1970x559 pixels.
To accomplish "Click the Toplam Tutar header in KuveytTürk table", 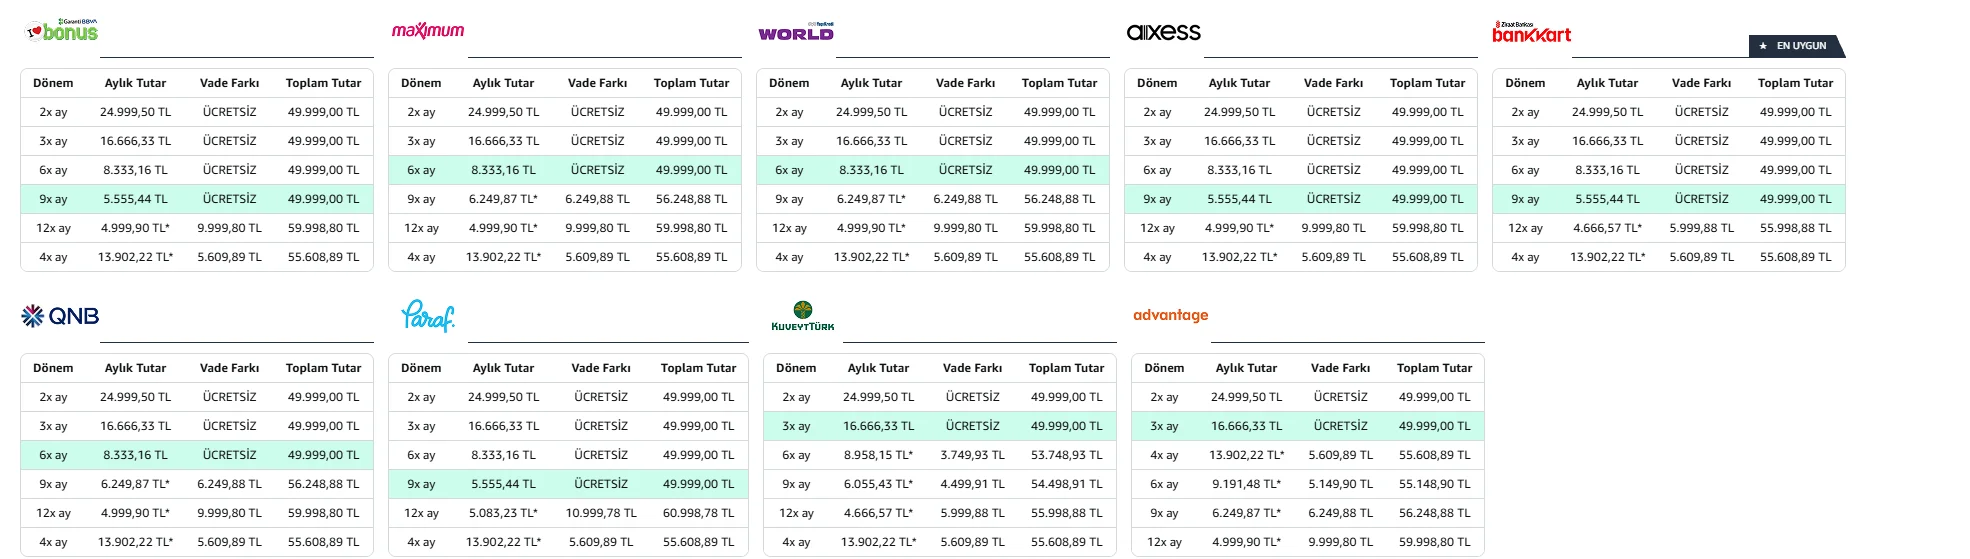I will tap(1066, 368).
